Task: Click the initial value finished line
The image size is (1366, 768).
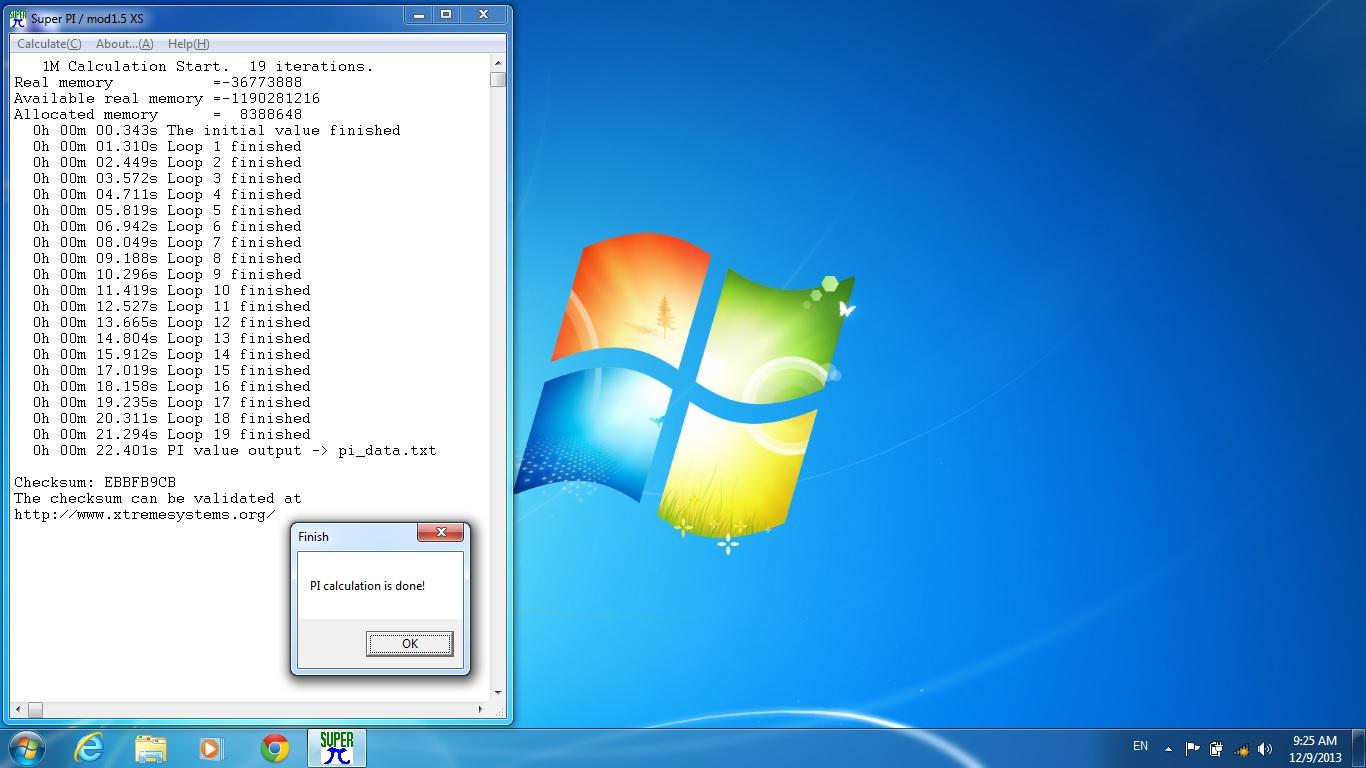Action: tap(216, 131)
